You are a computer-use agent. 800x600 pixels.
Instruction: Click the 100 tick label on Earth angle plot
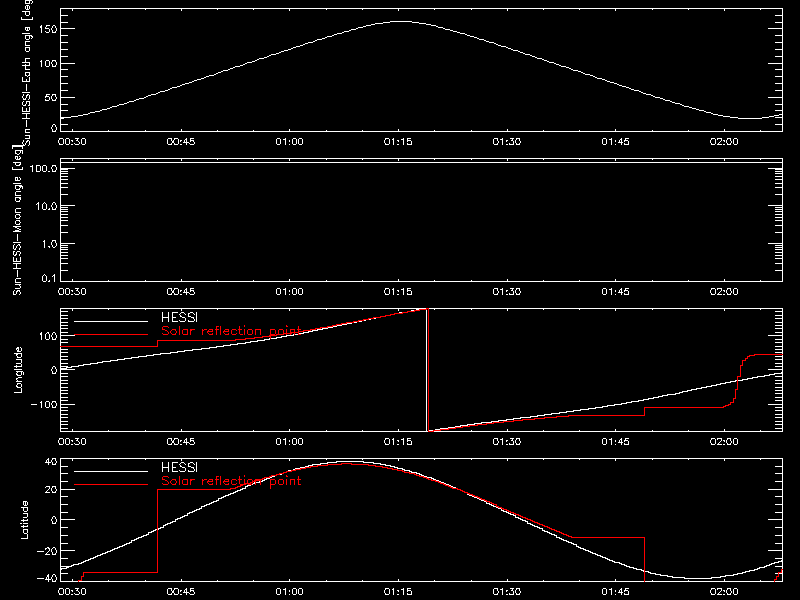[x=47, y=64]
